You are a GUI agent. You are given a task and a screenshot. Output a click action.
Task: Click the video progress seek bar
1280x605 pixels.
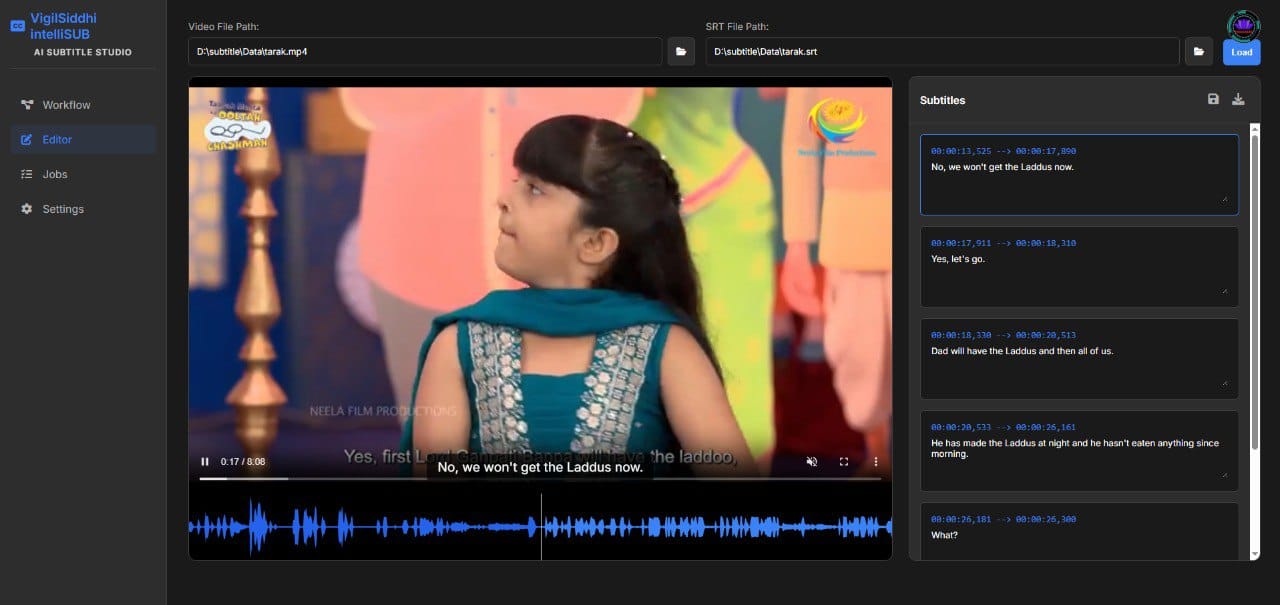[x=540, y=478]
